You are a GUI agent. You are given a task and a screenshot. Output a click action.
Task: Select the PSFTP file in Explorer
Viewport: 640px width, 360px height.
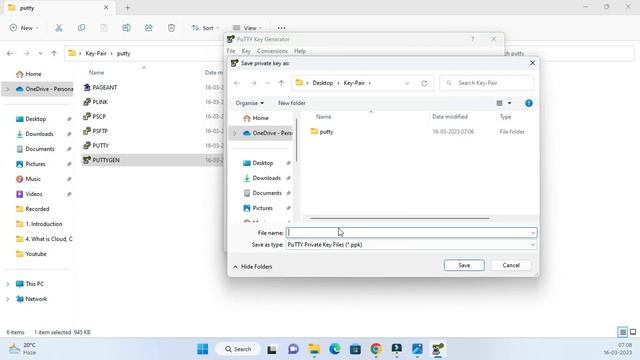[x=96, y=131]
